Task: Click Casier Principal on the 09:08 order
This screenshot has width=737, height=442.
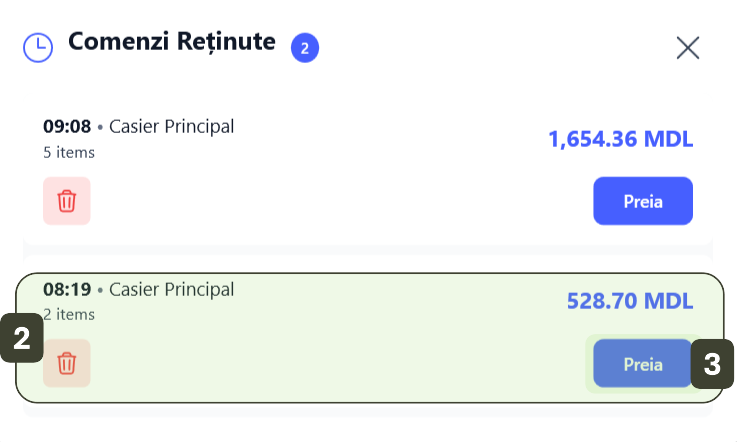Action: coord(171,127)
